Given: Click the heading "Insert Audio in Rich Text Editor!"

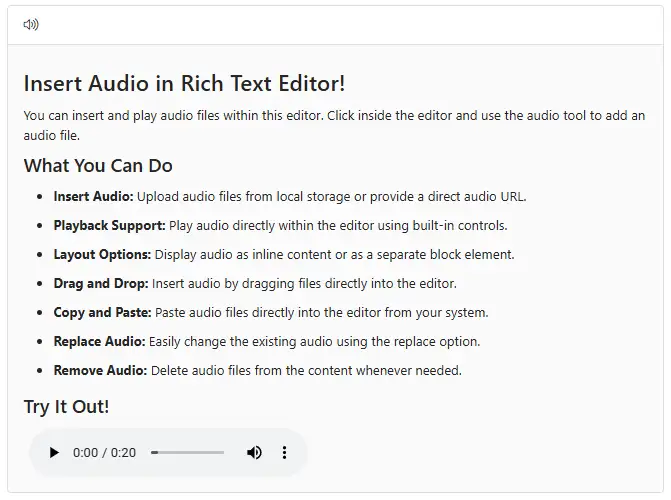Looking at the screenshot, I should click(184, 83).
